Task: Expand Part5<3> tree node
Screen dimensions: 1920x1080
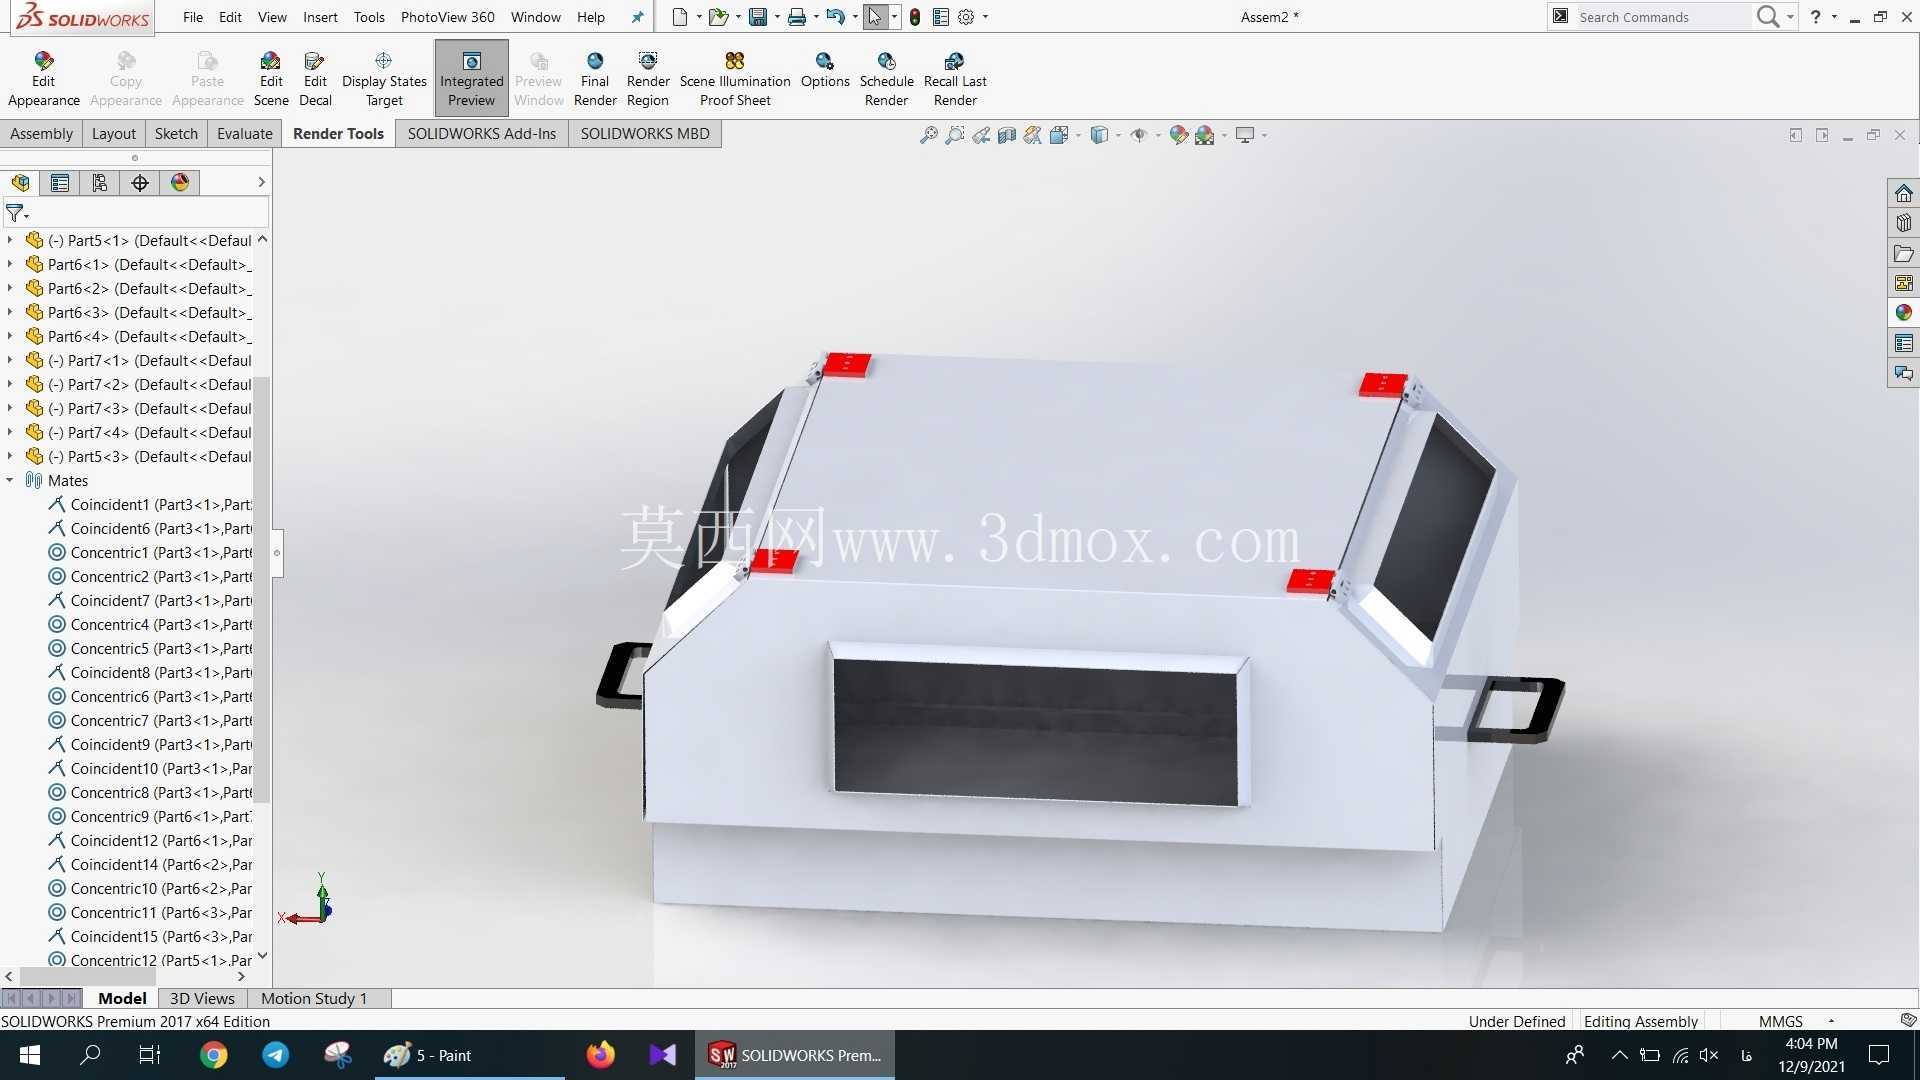Action: (x=10, y=457)
